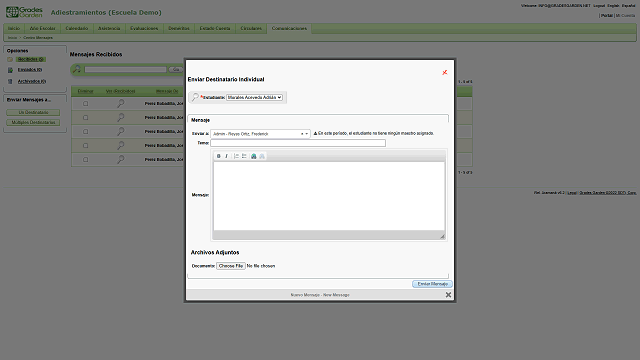640x360 pixels.
Task: Tick the second message row checkbox
Action: click(x=86, y=118)
